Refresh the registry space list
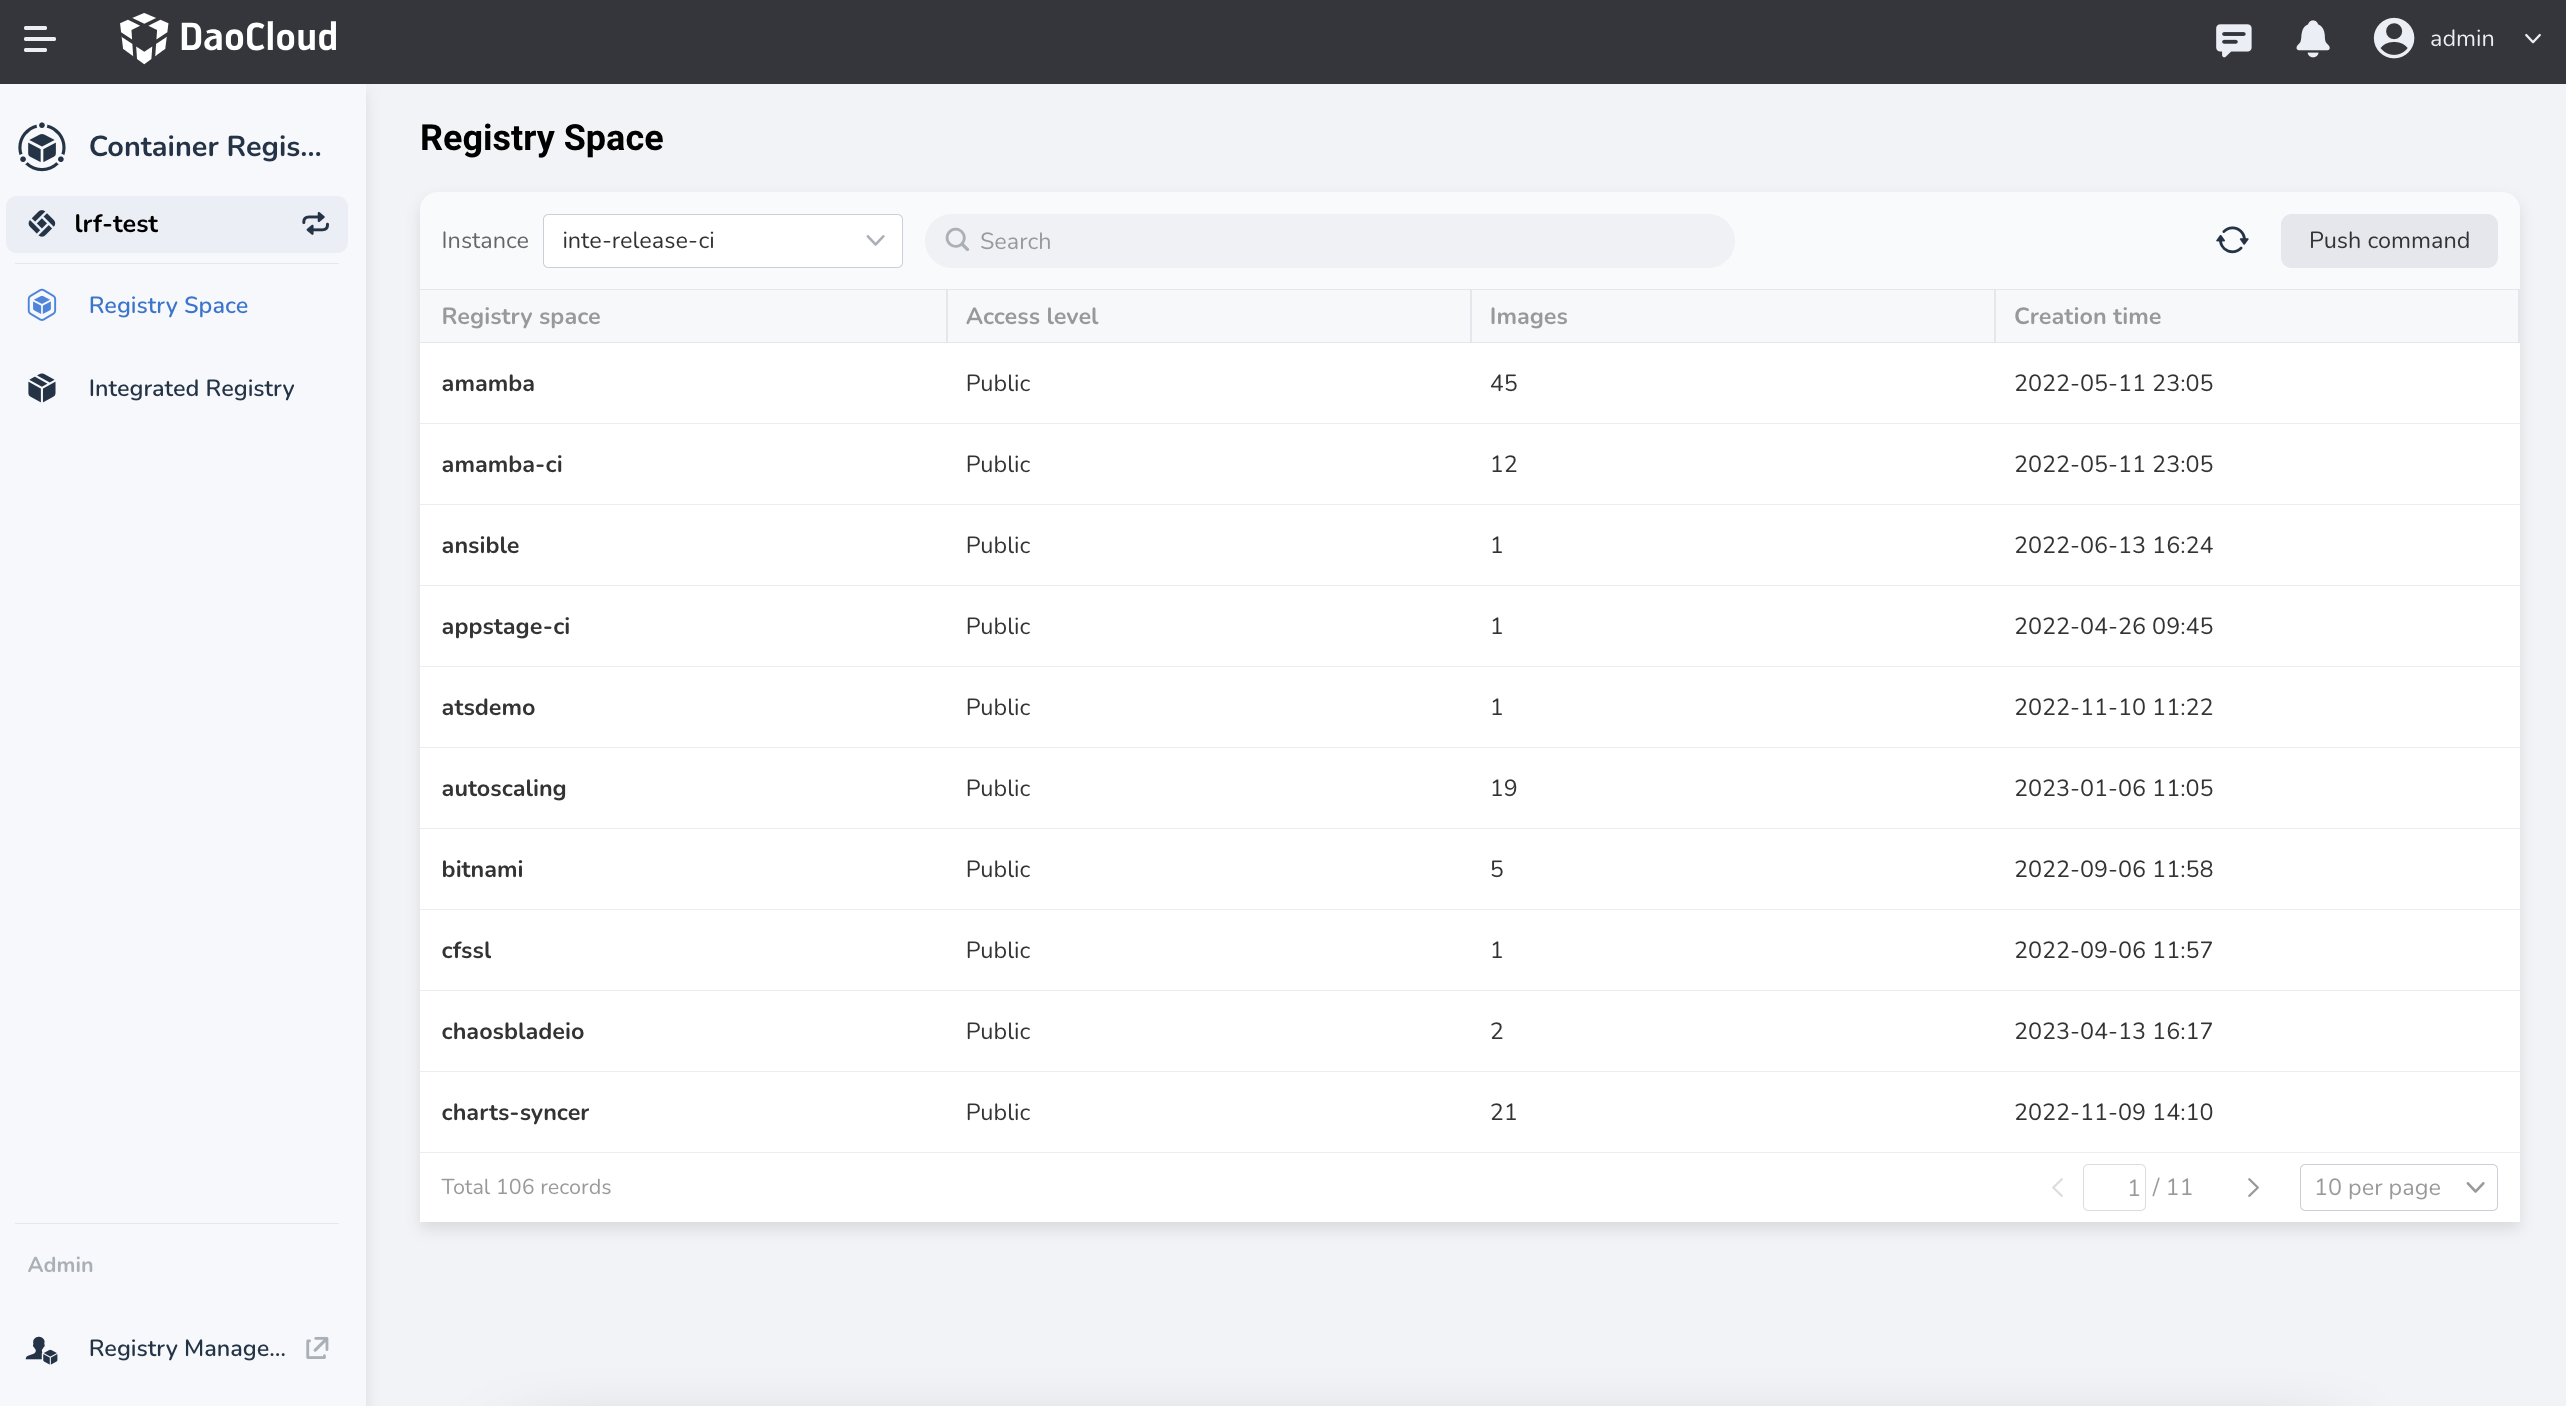This screenshot has height=1406, width=2566. [2231, 240]
